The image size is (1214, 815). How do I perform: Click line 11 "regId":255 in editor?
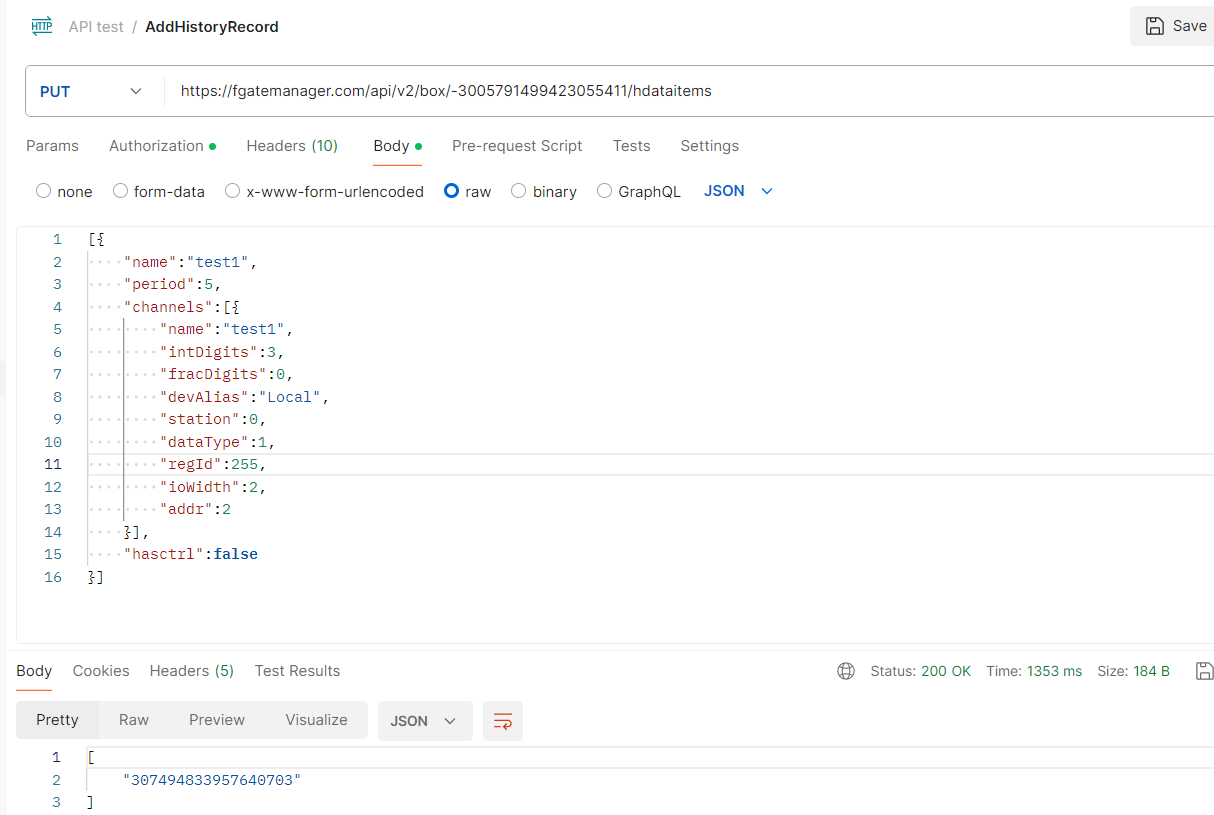tap(213, 465)
